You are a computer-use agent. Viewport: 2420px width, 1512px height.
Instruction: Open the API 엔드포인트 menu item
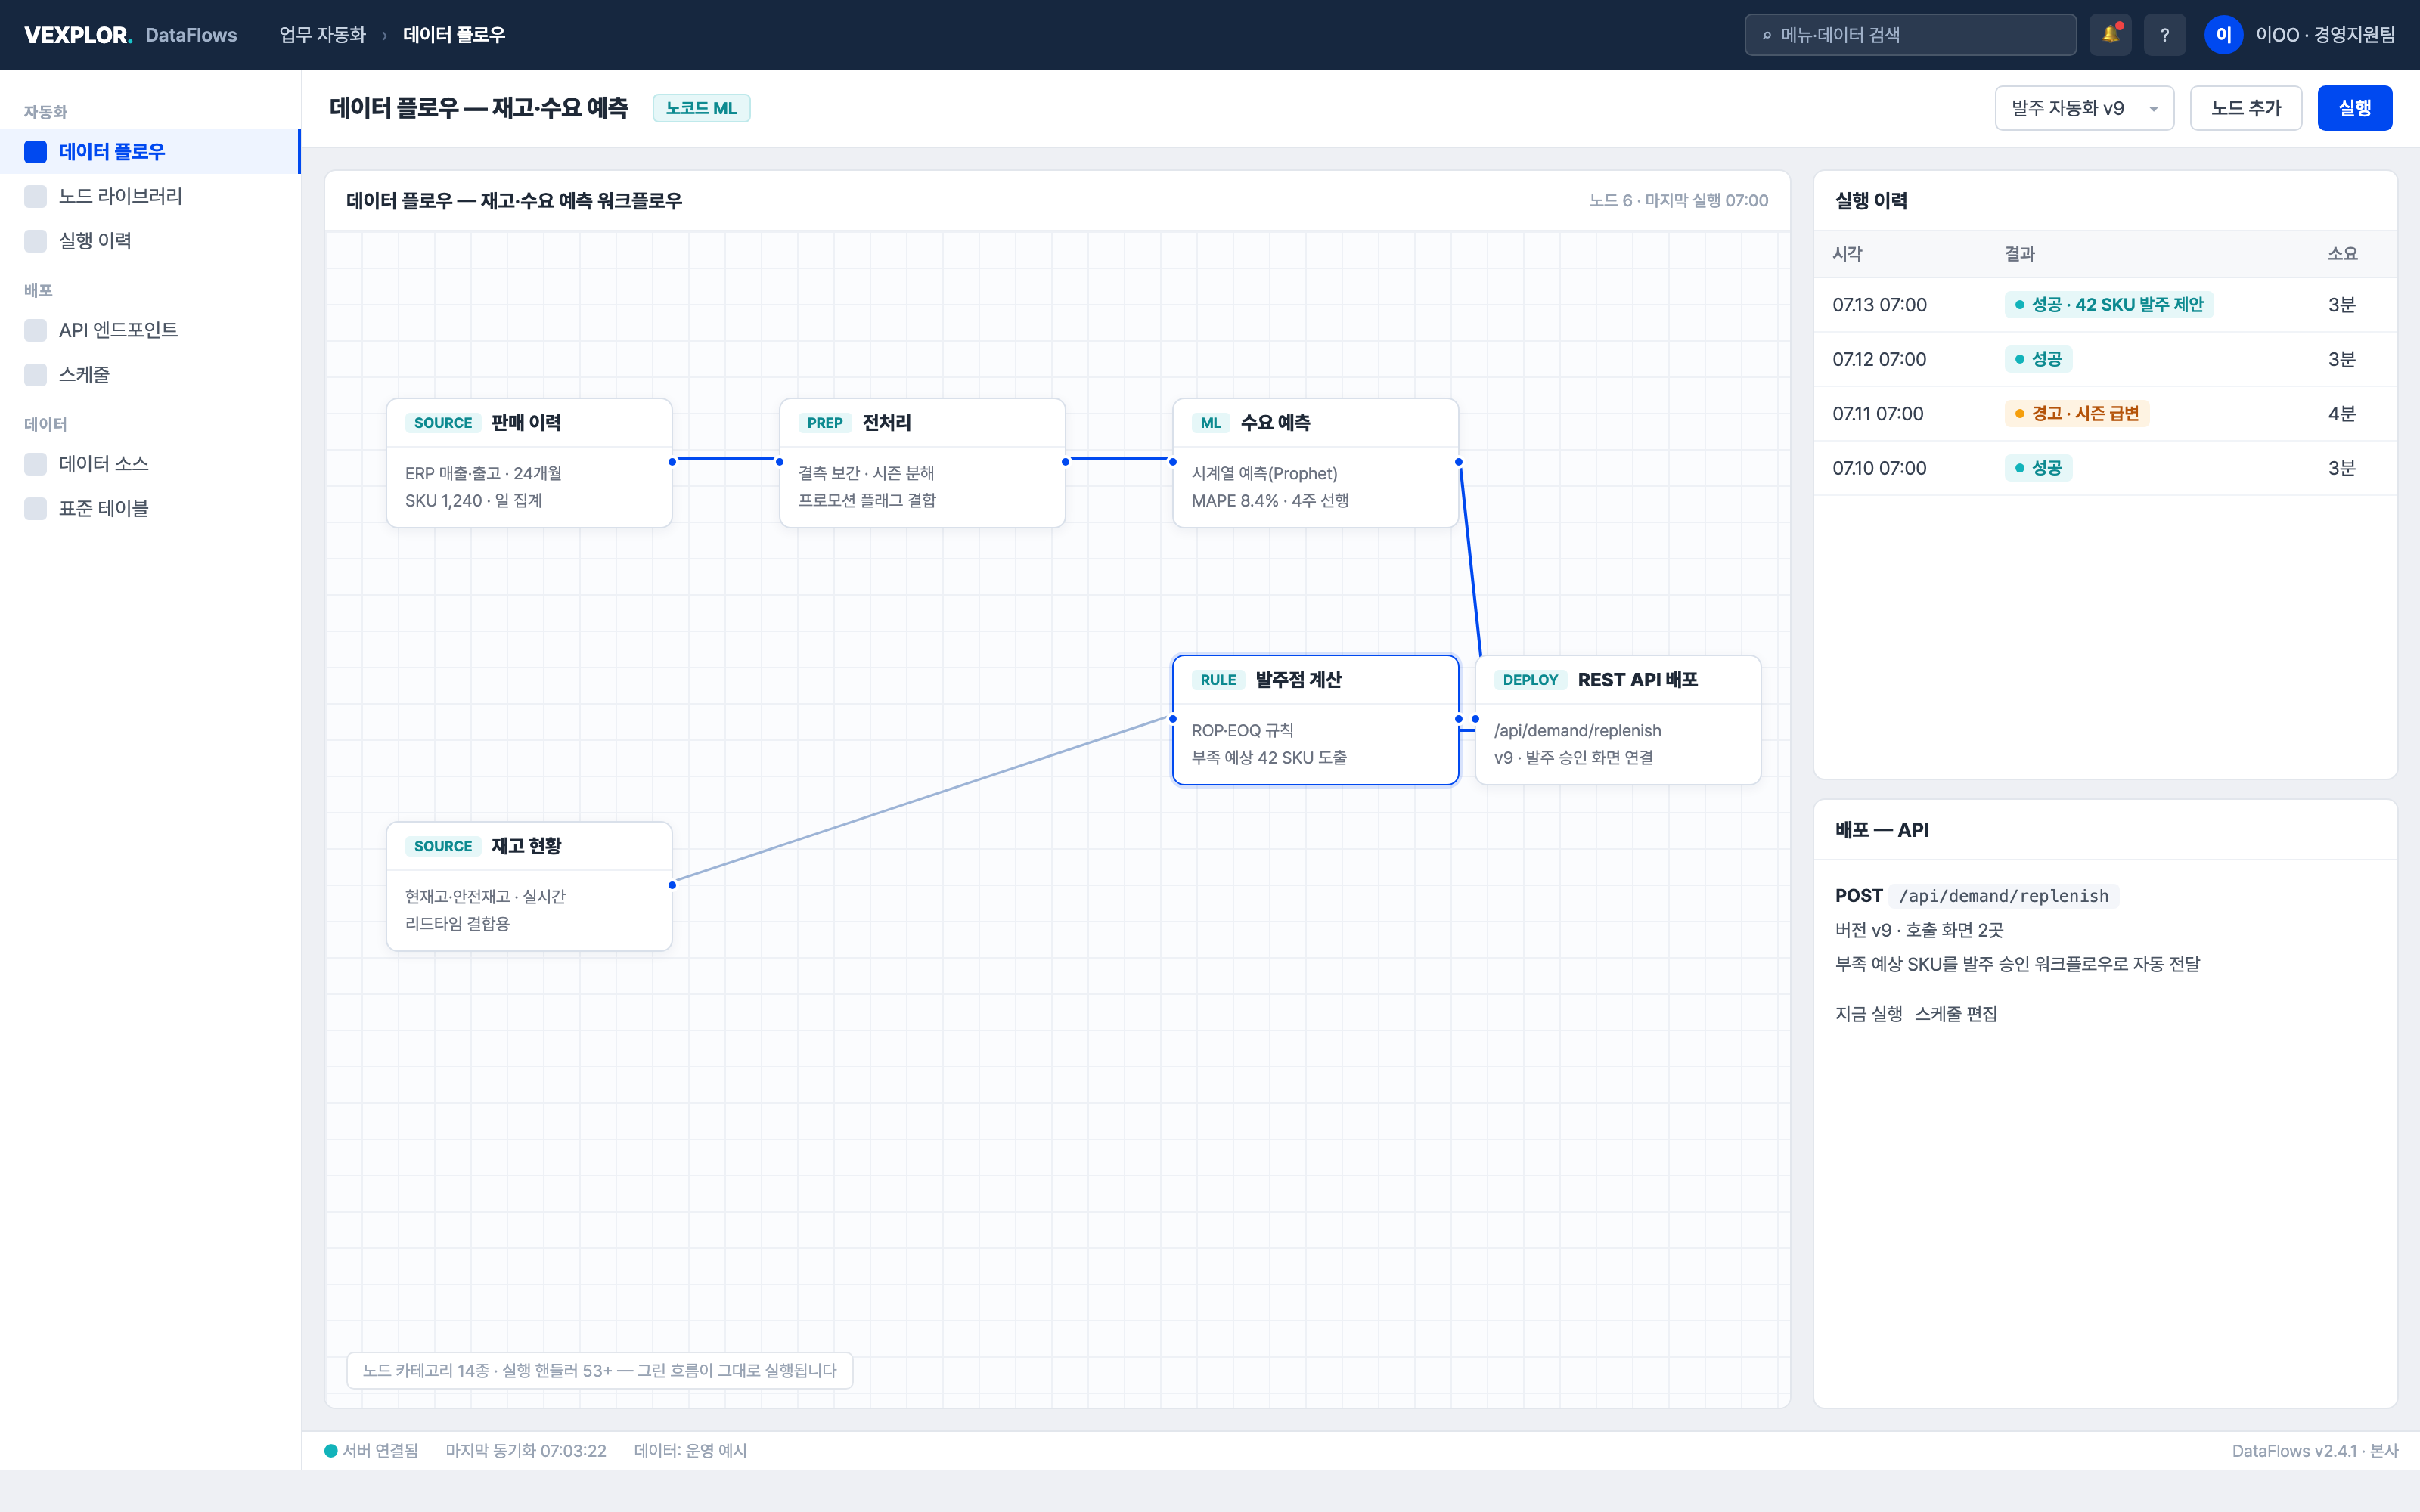(x=150, y=330)
